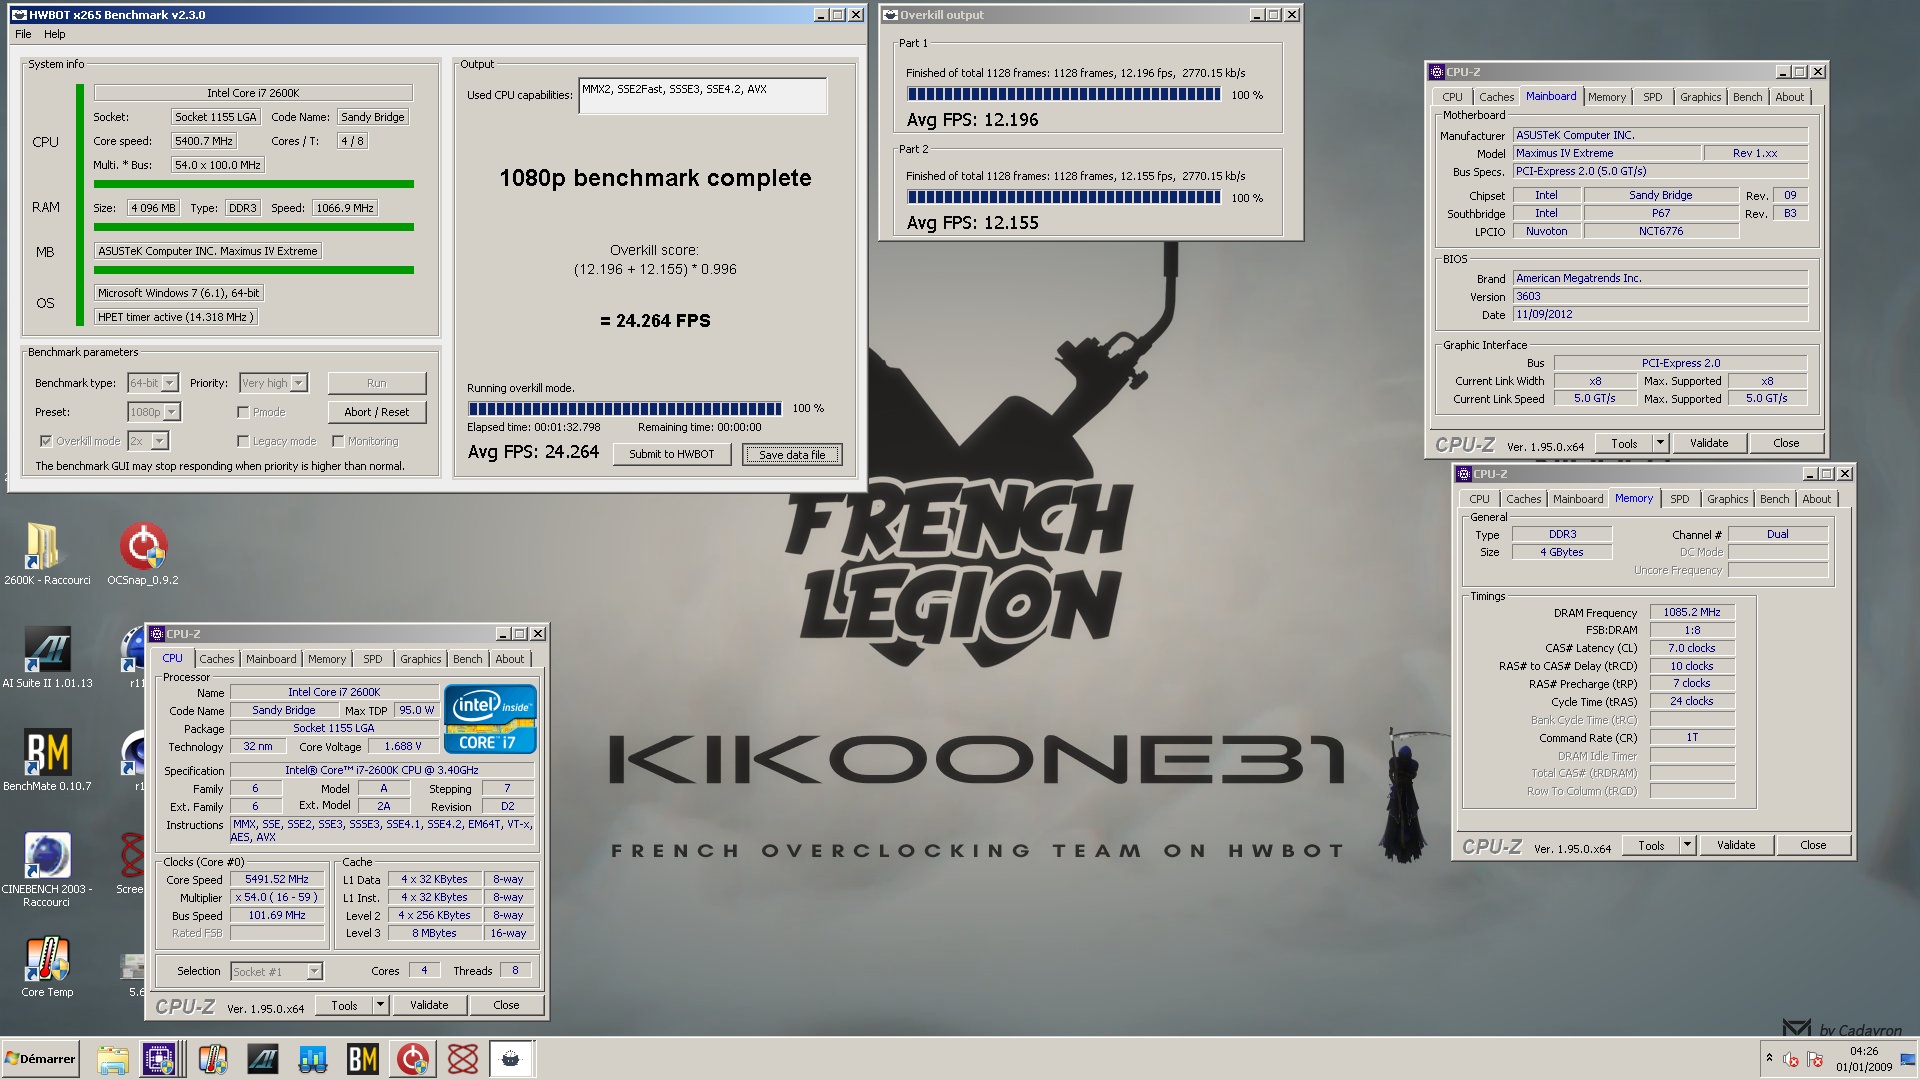
Task: Click the Démarrer start button
Action: (41, 1059)
